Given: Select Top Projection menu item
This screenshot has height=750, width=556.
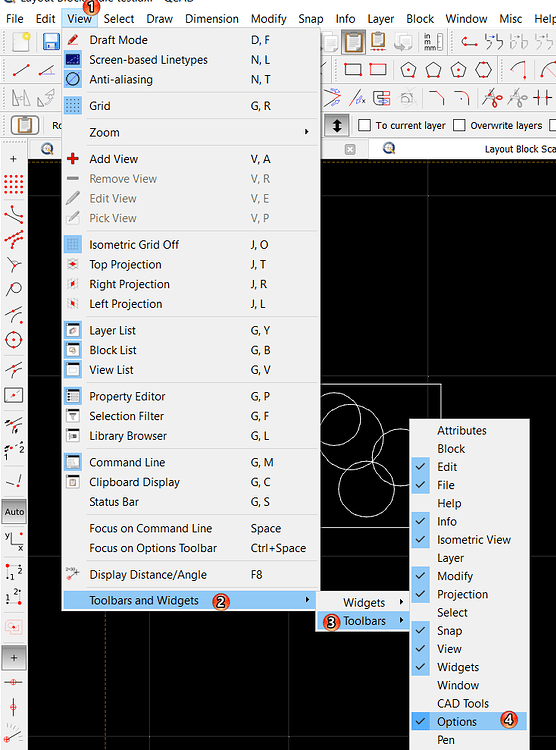Looking at the screenshot, I should pyautogui.click(x=191, y=265).
